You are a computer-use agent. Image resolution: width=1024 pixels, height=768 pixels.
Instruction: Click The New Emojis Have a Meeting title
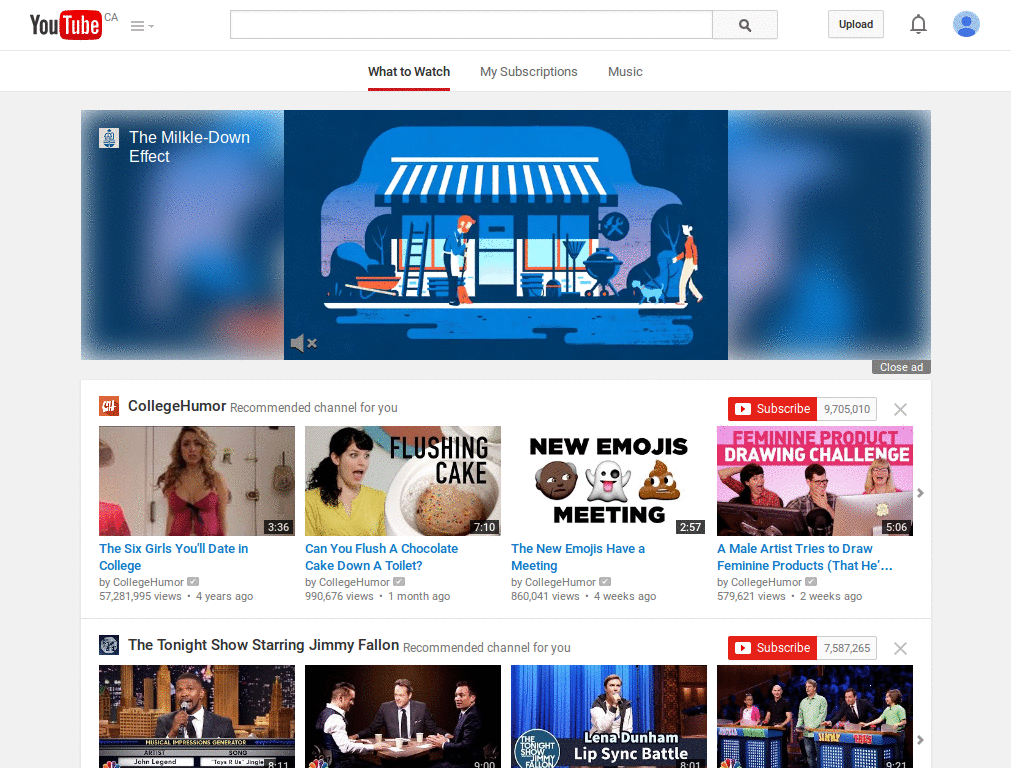pos(578,557)
